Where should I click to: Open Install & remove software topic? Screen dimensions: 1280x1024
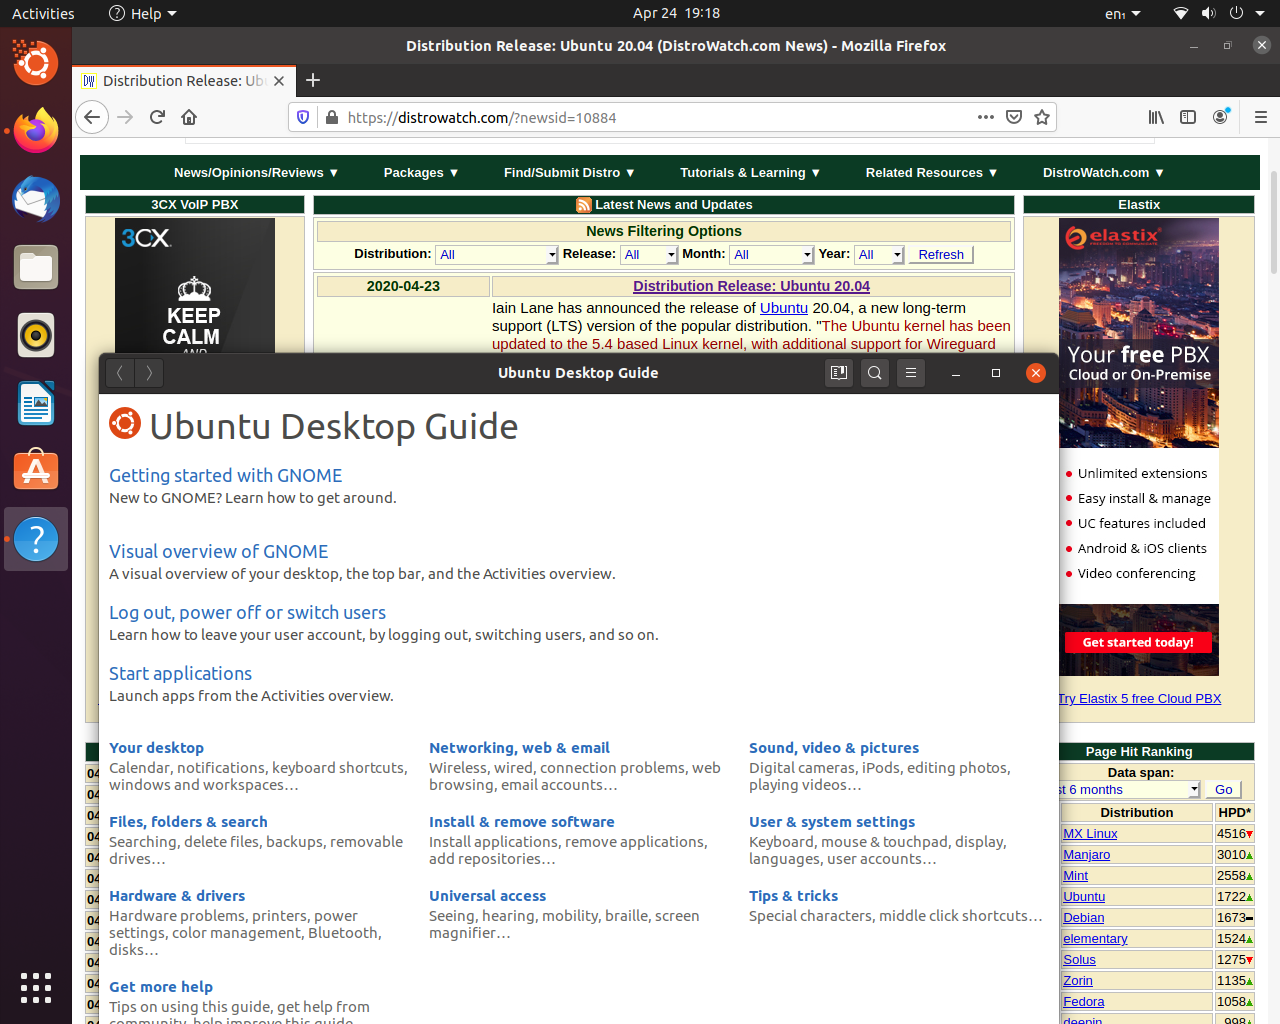click(x=522, y=822)
